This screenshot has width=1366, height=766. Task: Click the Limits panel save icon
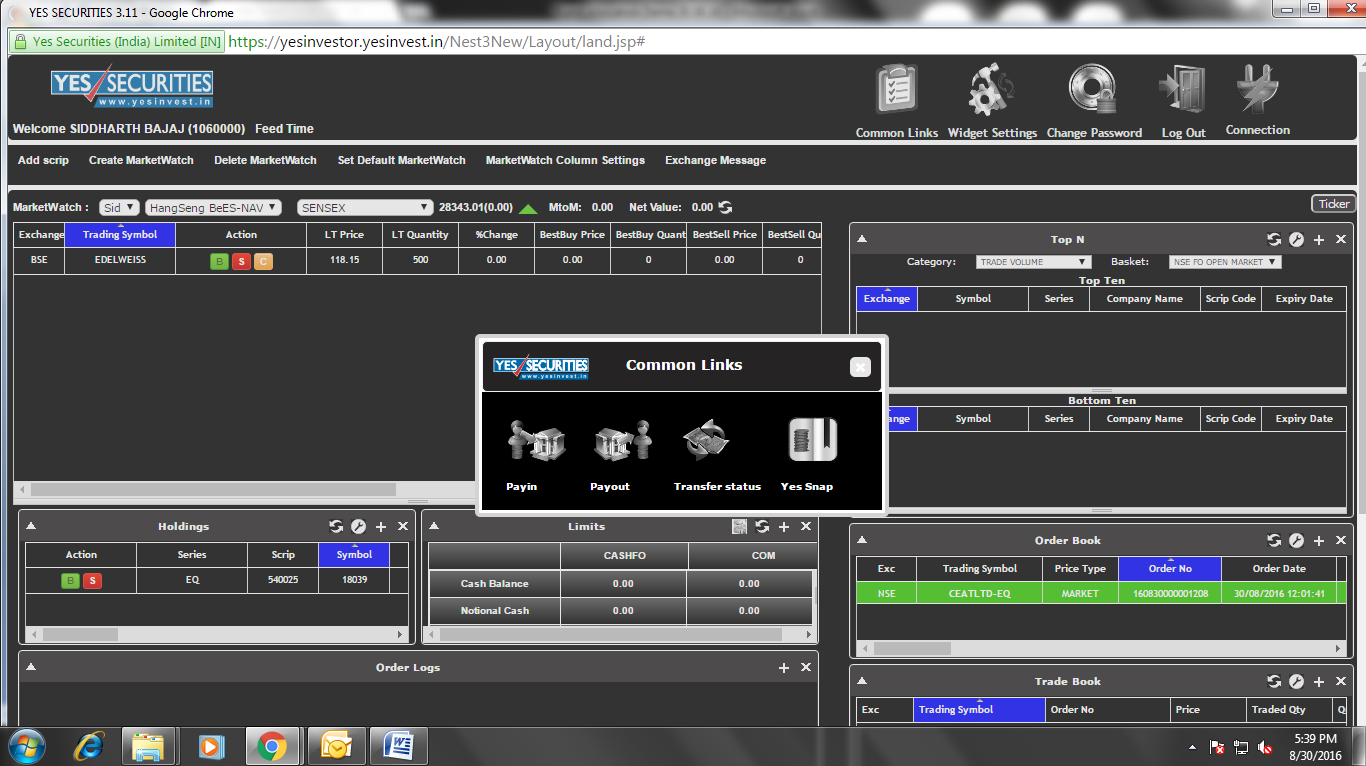pyautogui.click(x=740, y=527)
